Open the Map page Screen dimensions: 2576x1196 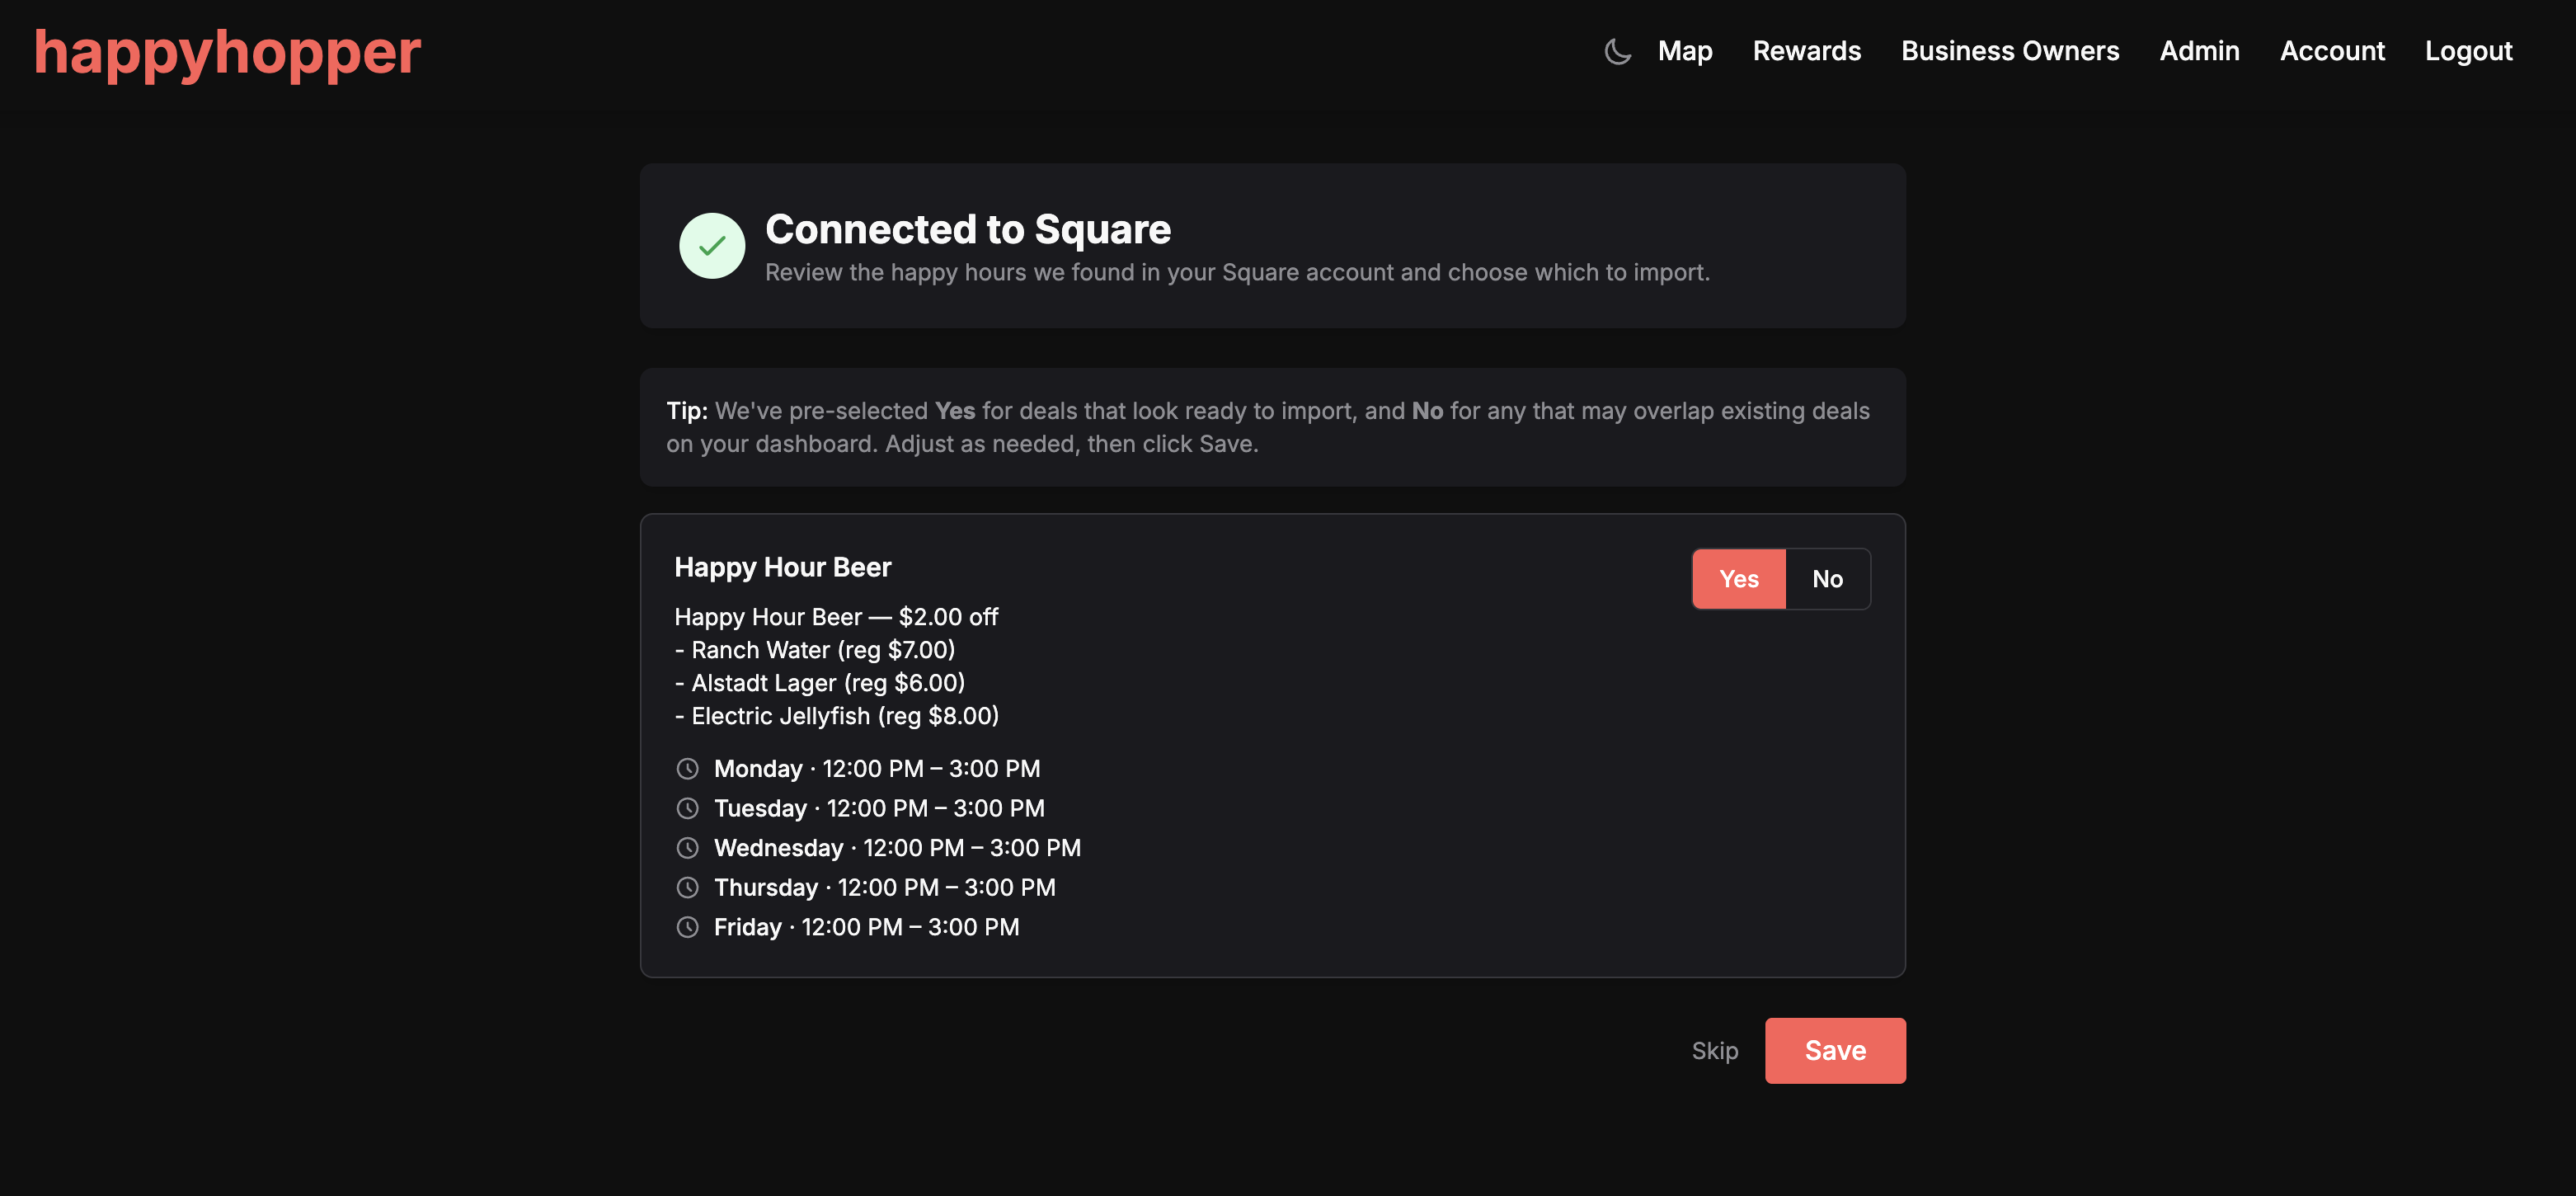(1685, 51)
